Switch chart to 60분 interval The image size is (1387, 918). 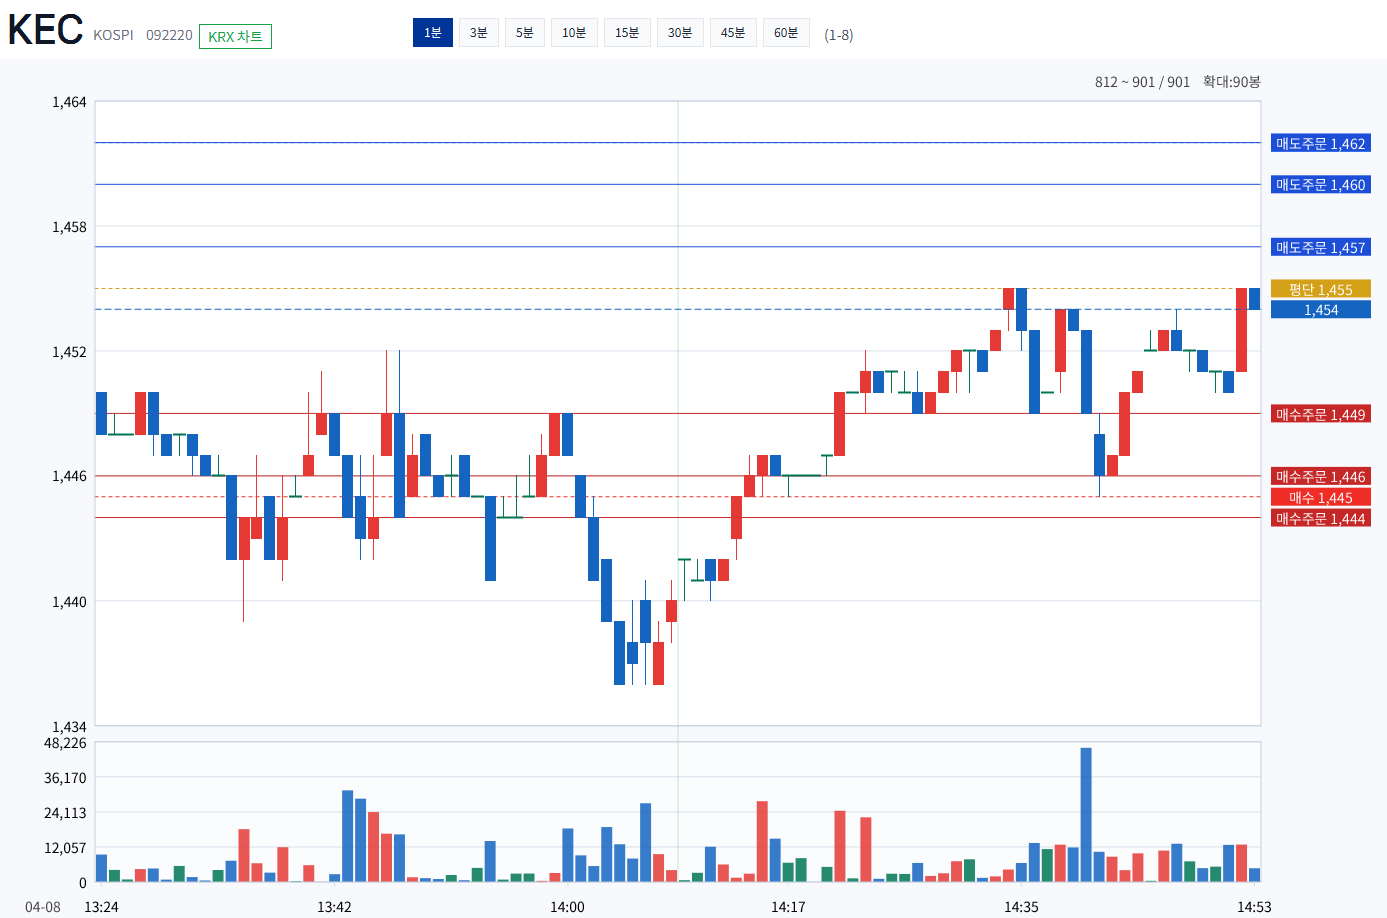786,33
